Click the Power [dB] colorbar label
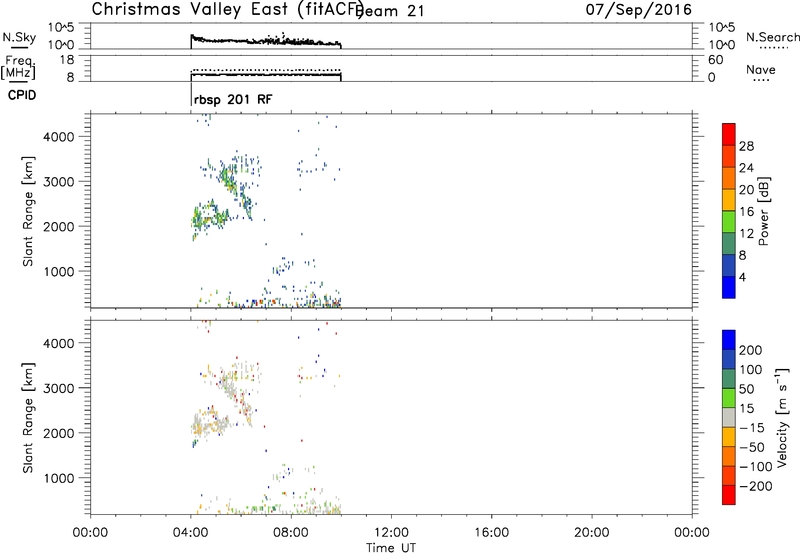800x554 pixels. coord(764,211)
